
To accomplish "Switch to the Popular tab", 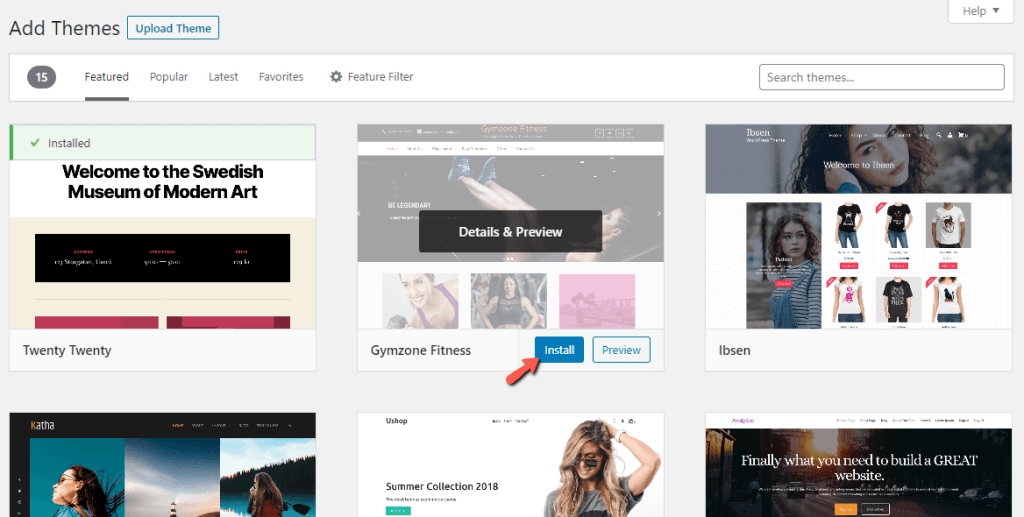I will coord(168,77).
